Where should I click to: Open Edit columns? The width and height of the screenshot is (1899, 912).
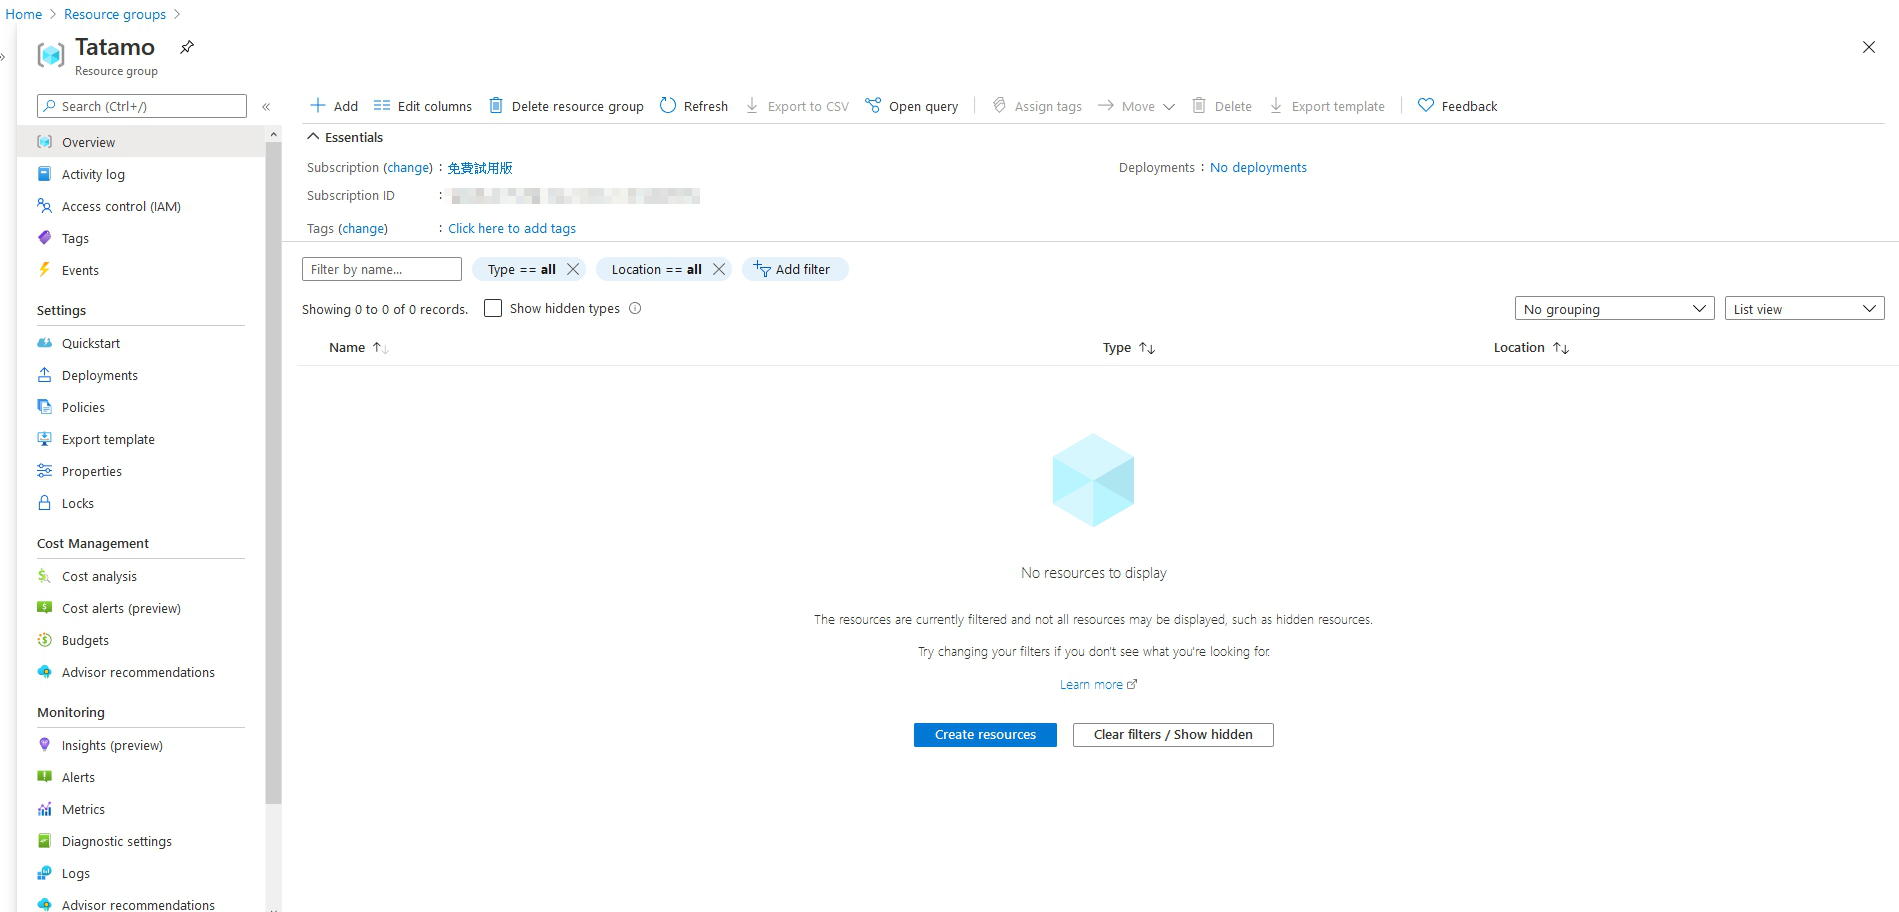[x=423, y=106]
